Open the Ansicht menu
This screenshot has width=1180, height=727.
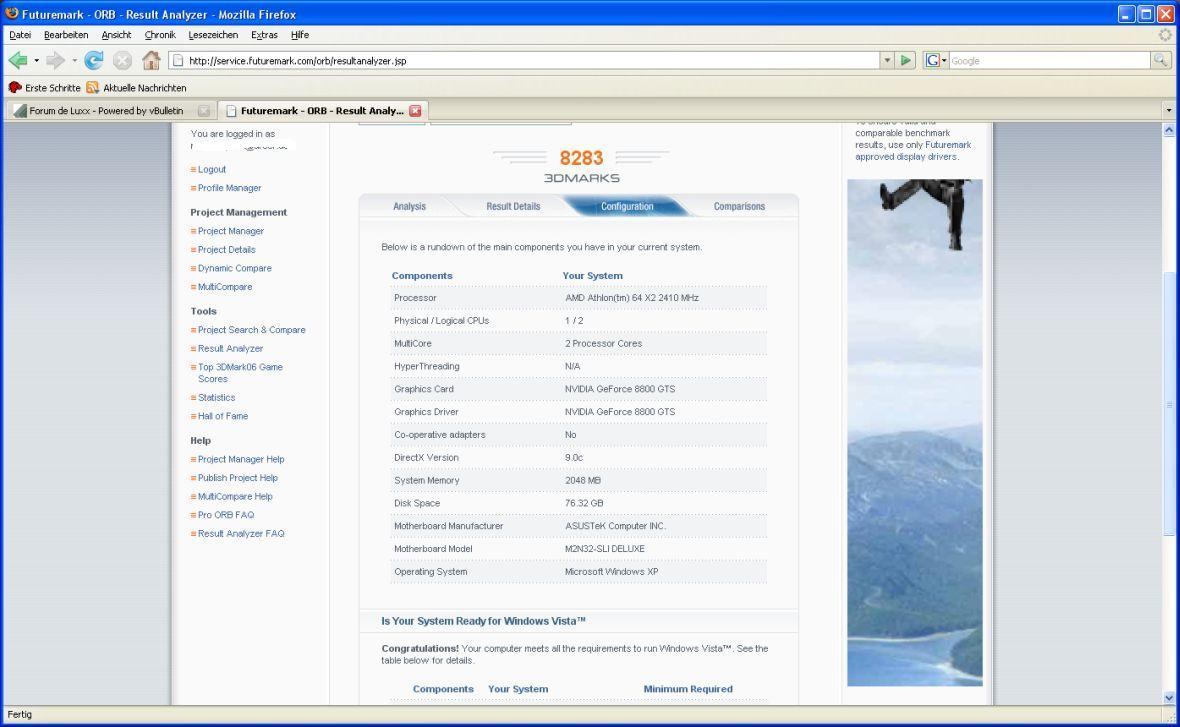pyautogui.click(x=116, y=35)
